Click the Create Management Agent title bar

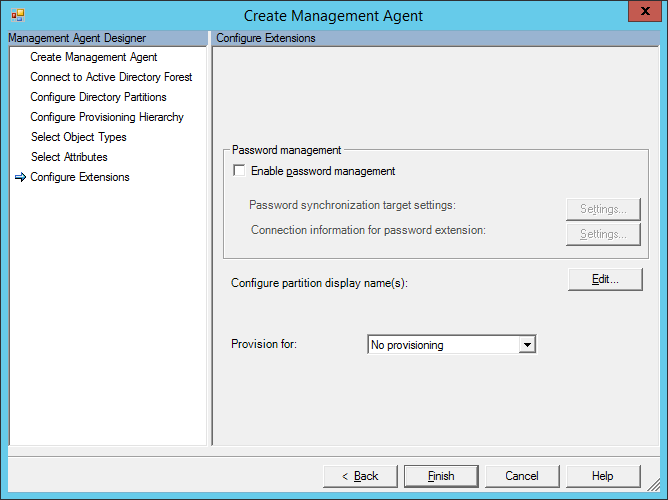point(334,15)
